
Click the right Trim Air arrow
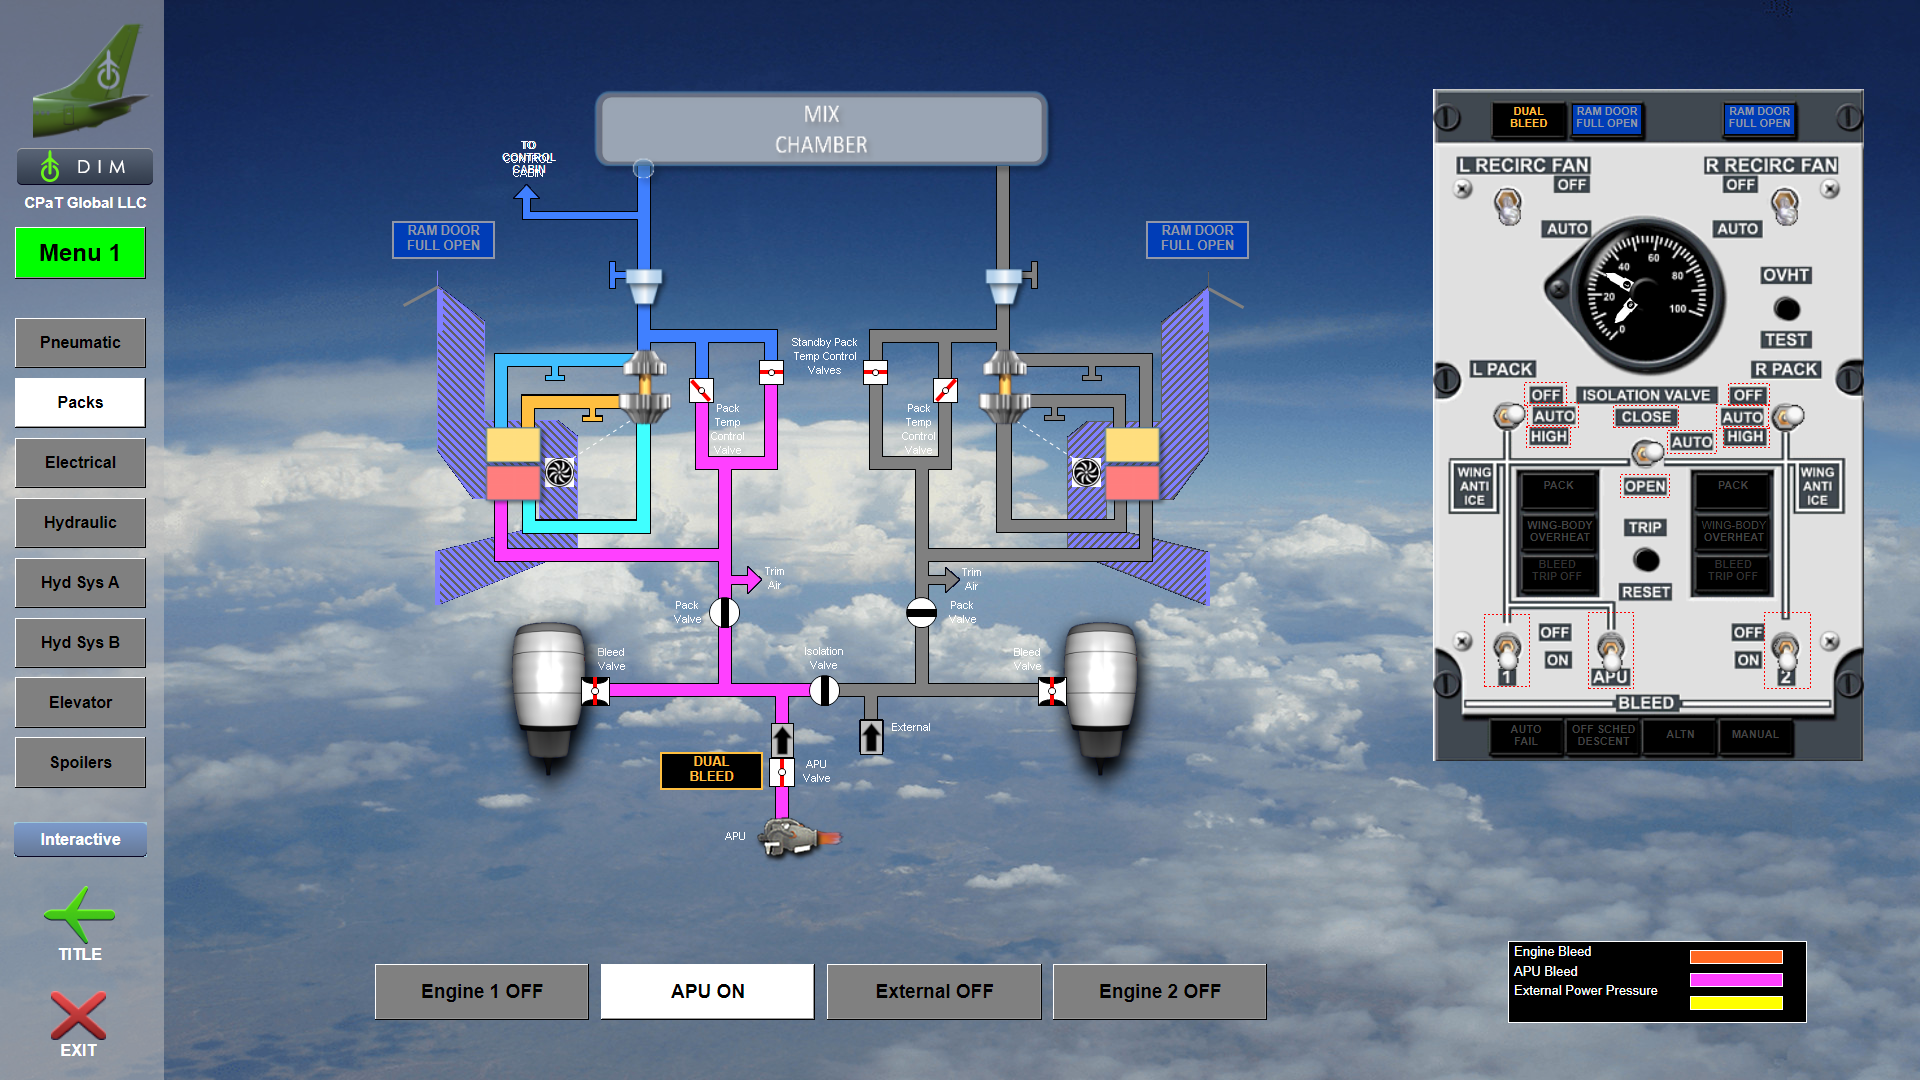(x=943, y=578)
